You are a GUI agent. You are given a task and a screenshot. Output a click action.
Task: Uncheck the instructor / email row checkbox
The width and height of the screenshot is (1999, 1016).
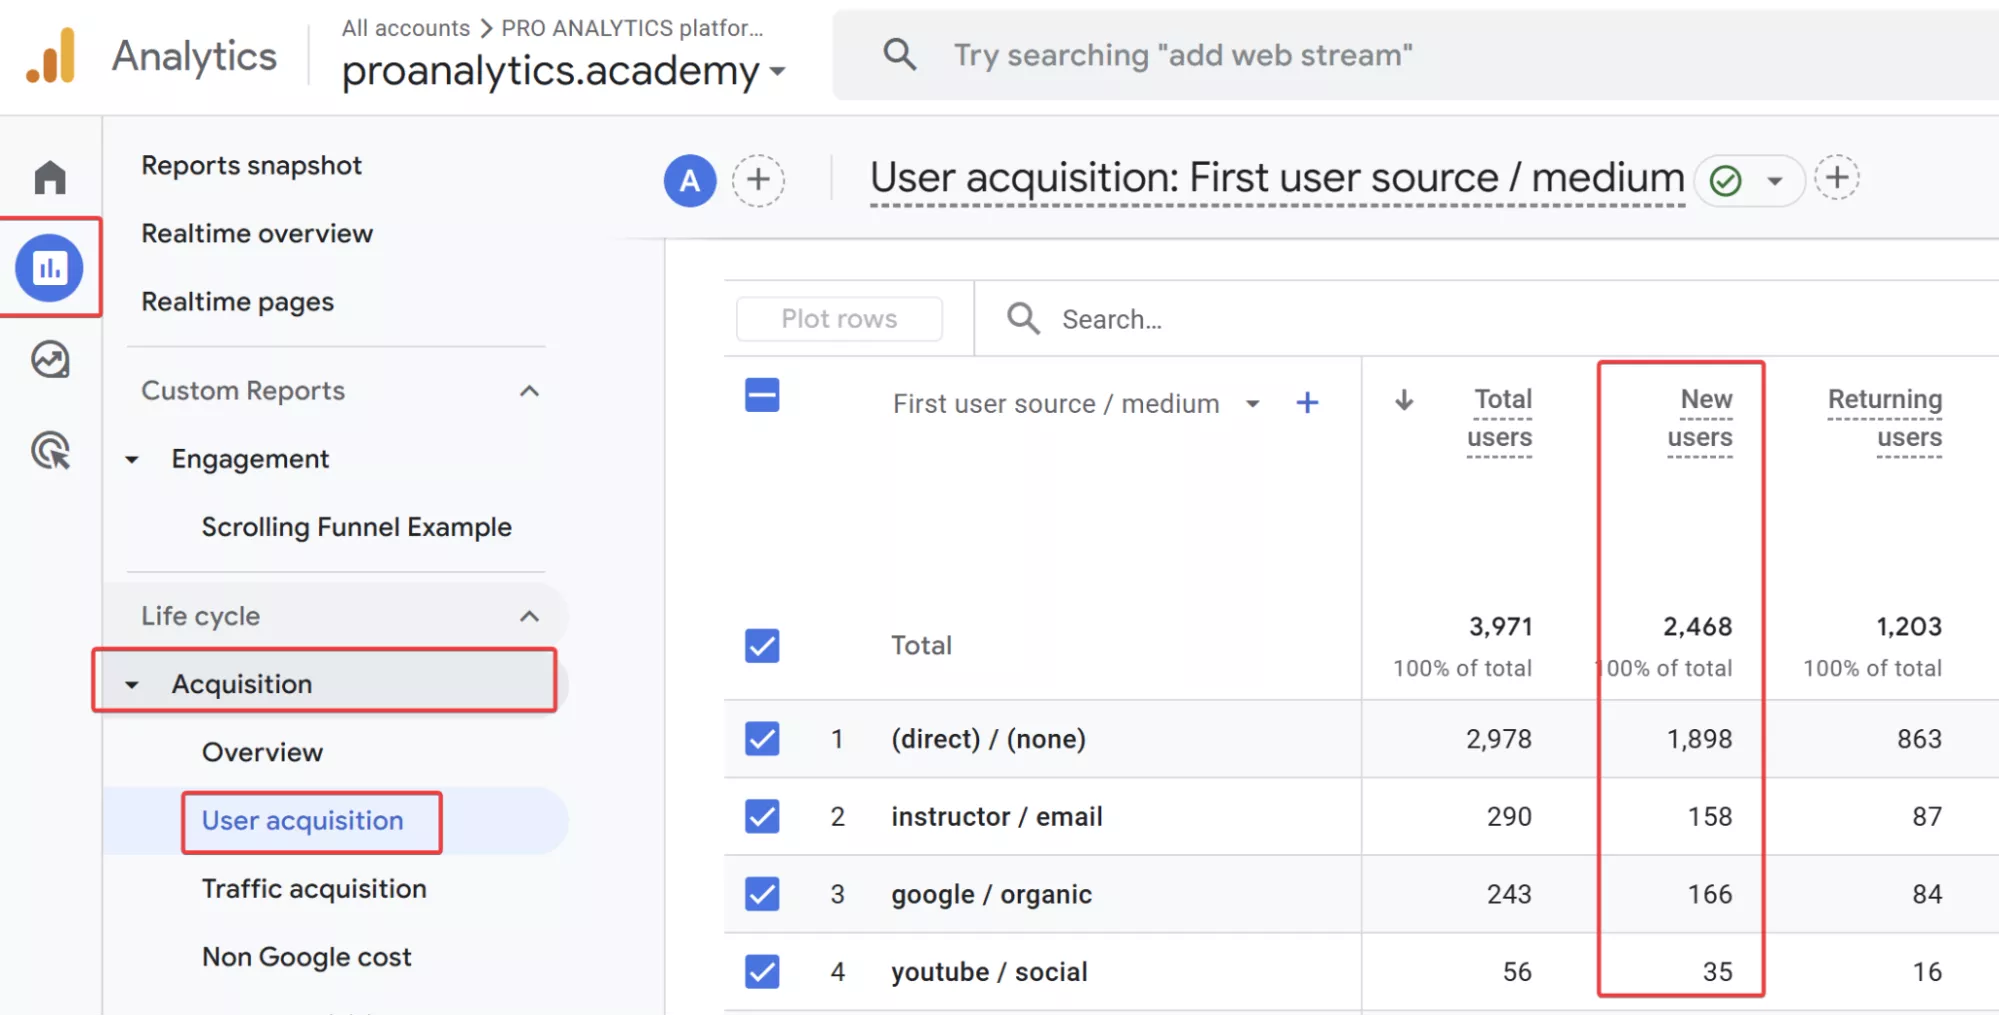[x=762, y=816]
